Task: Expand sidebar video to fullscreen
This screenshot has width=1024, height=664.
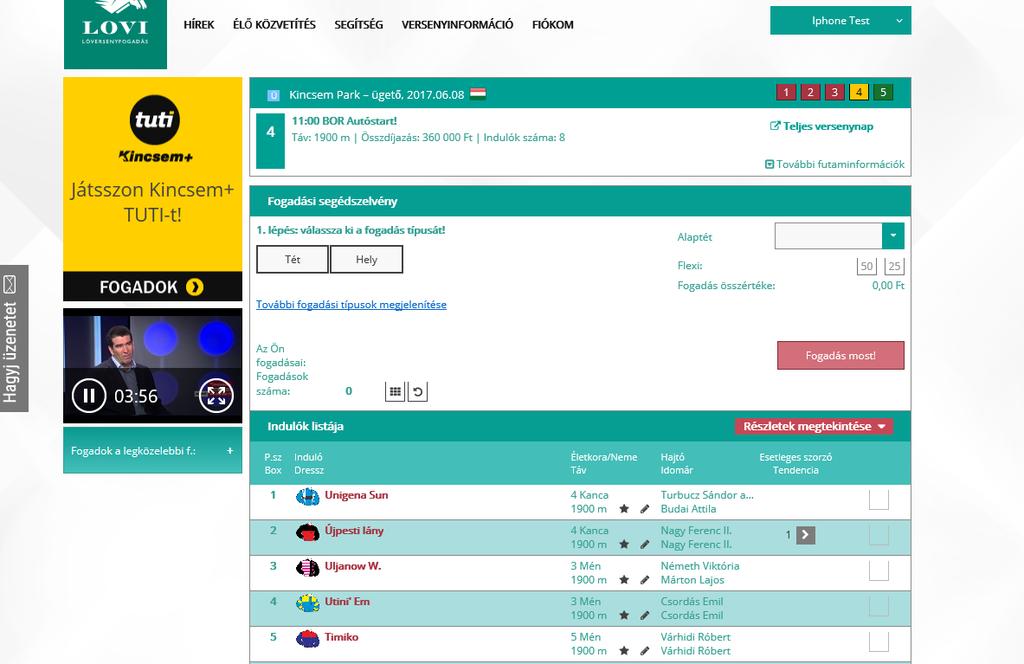Action: coord(216,396)
